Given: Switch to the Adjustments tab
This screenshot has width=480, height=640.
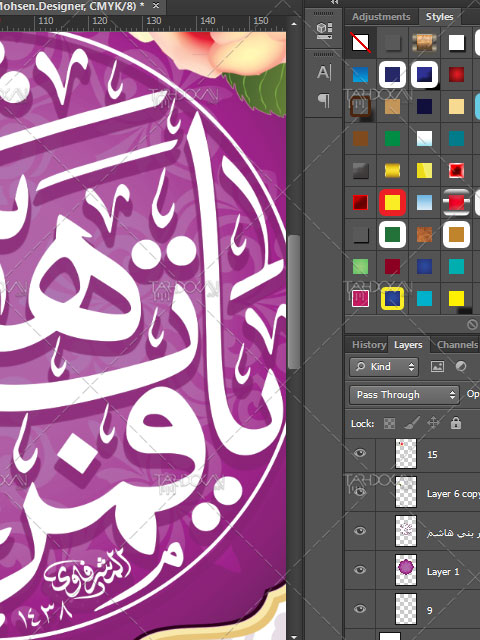Looking at the screenshot, I should pos(381,17).
